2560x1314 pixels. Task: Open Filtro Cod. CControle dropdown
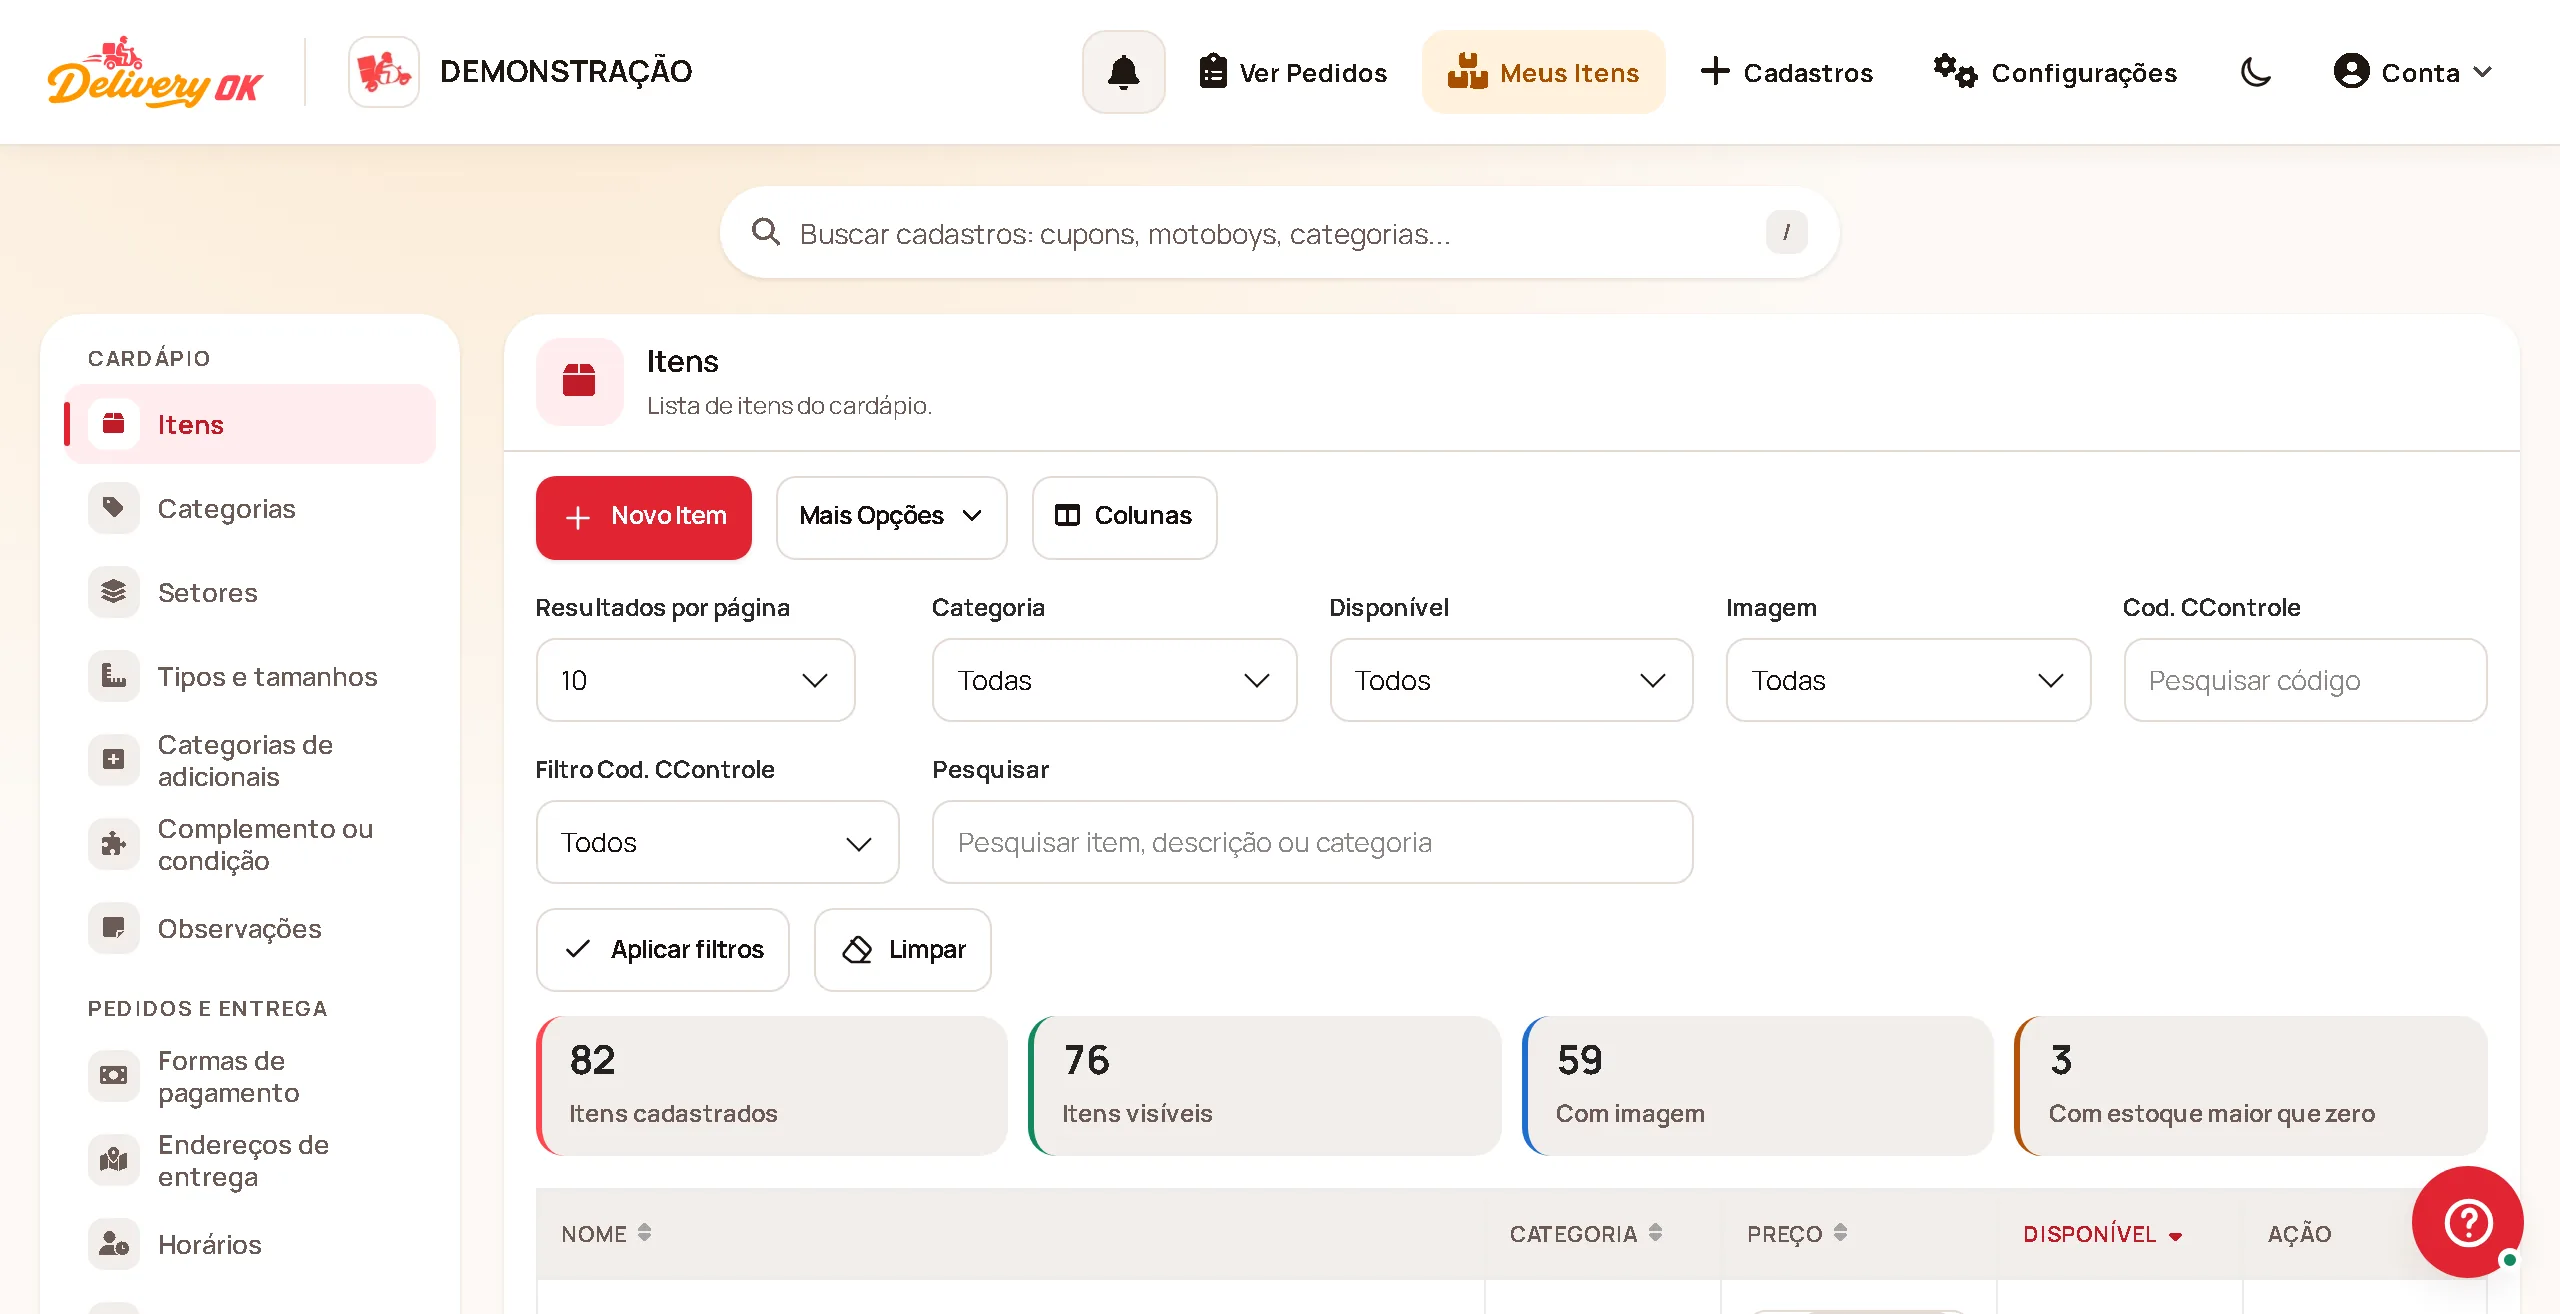[718, 842]
